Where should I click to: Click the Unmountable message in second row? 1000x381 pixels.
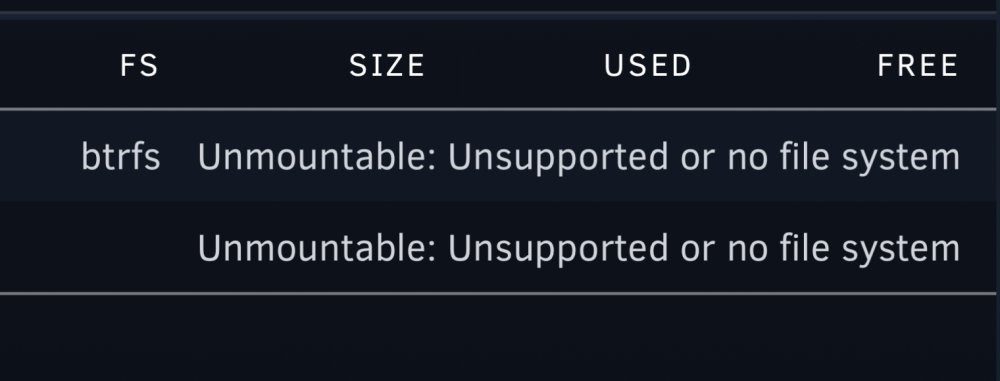pos(579,248)
